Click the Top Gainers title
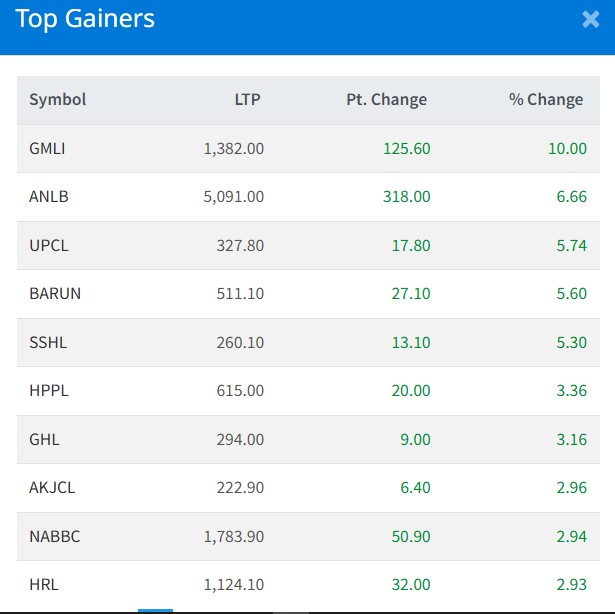Image resolution: width=615 pixels, height=614 pixels. [85, 19]
